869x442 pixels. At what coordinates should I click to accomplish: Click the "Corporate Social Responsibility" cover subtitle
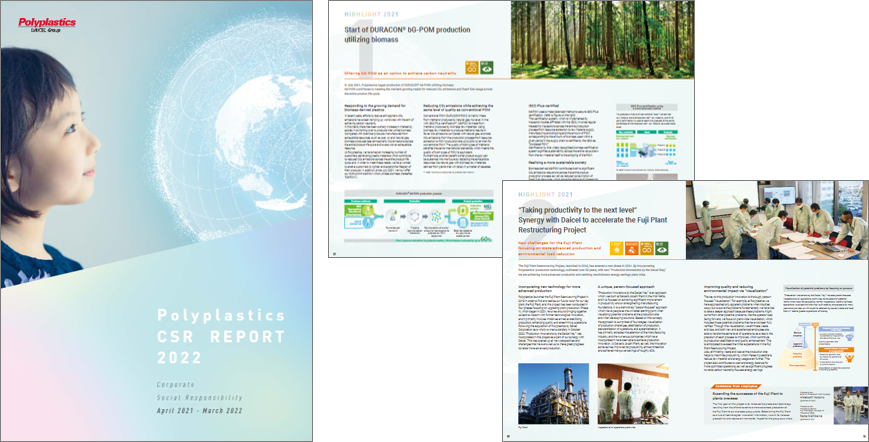200,390
